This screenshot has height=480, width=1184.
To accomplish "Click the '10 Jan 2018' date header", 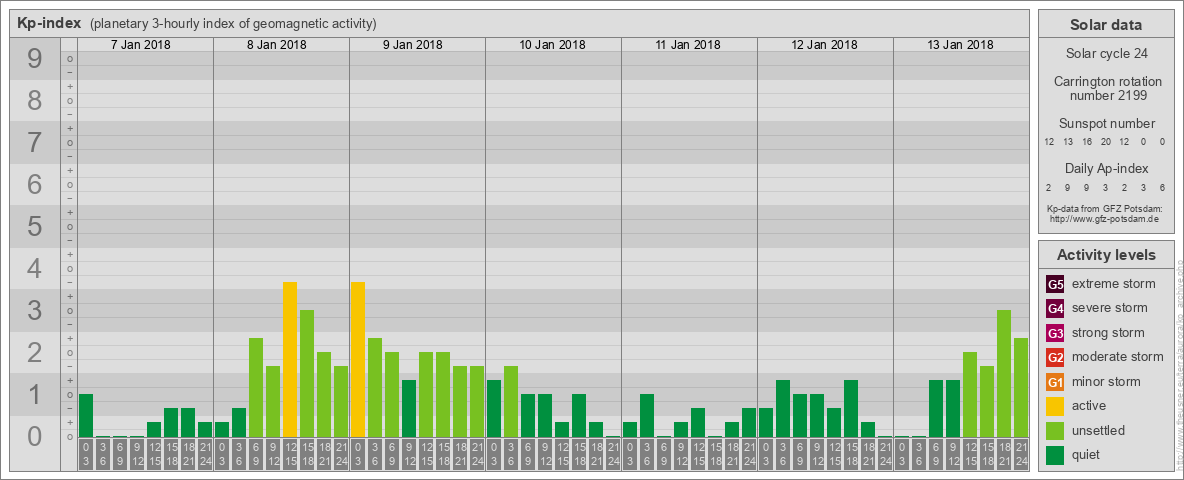I will [552, 45].
